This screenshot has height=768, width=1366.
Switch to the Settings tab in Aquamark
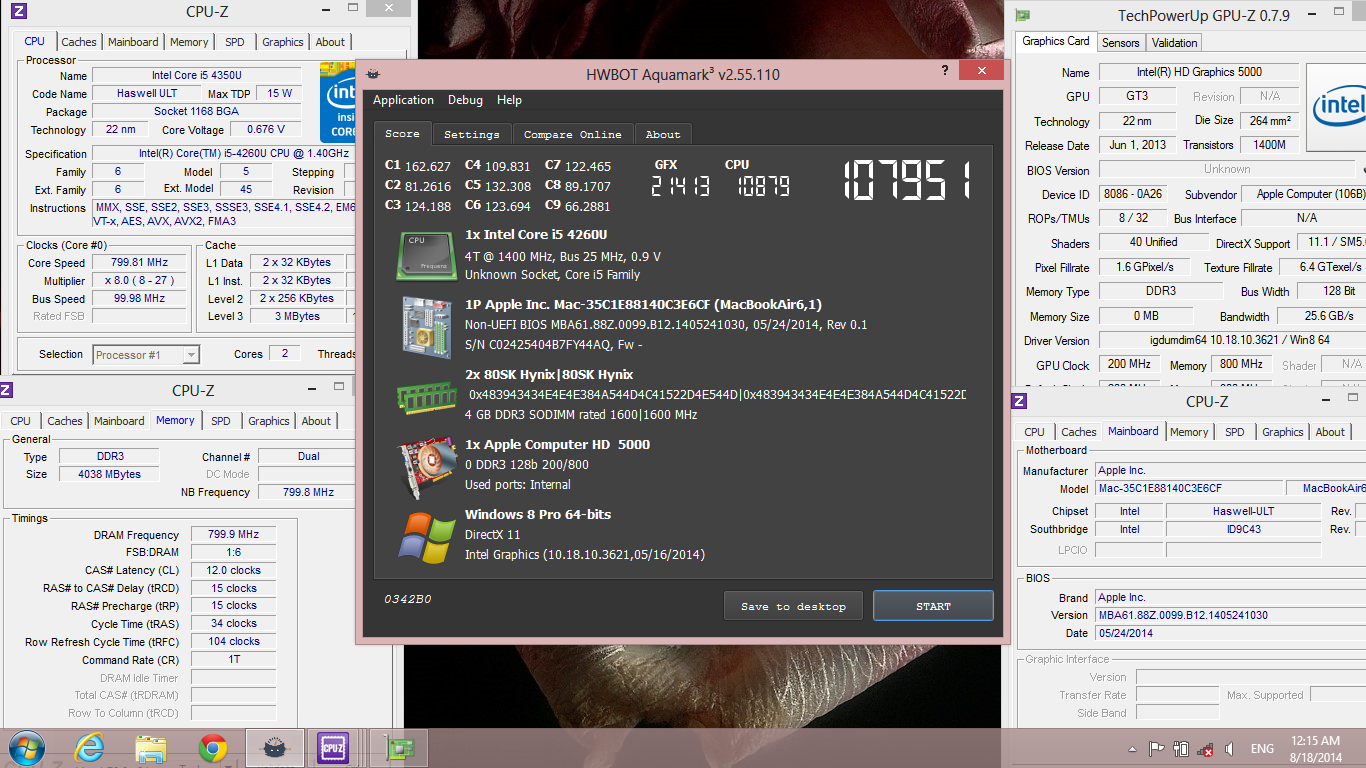472,134
